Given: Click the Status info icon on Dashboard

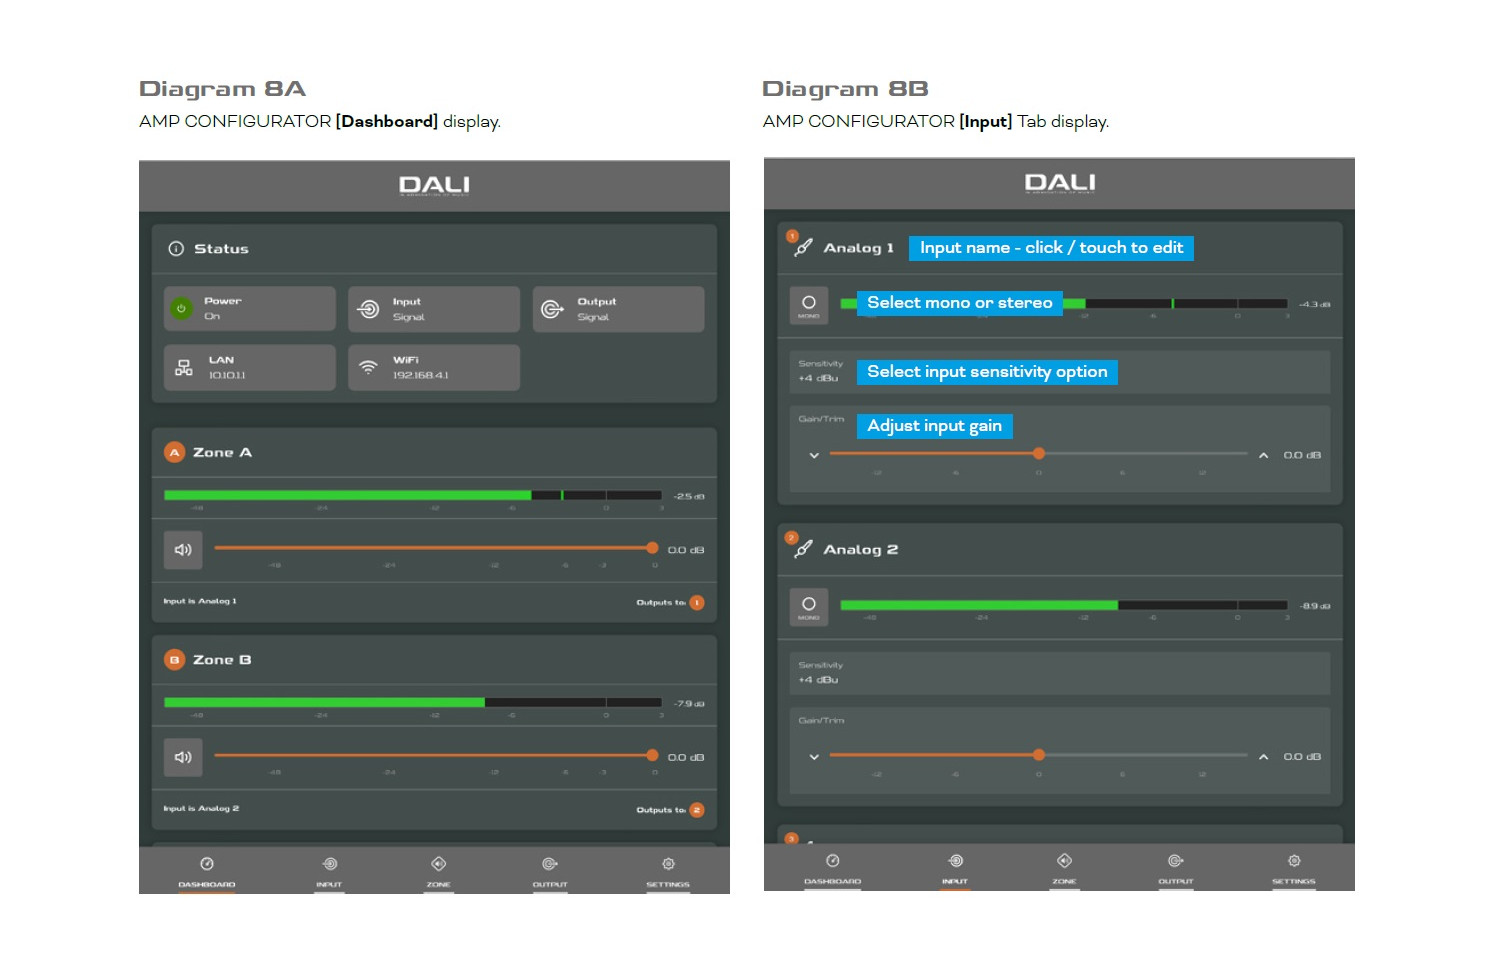Looking at the screenshot, I should [x=176, y=249].
